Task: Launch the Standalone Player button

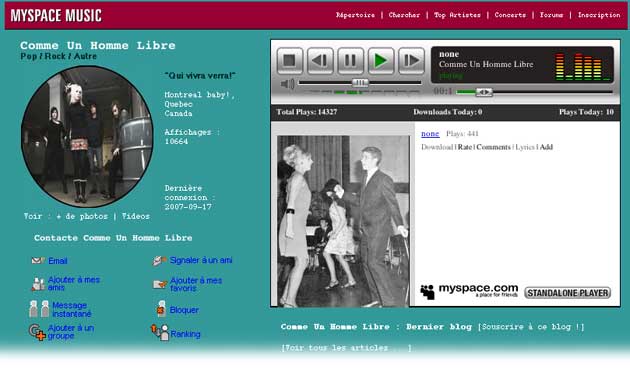Action: pyautogui.click(x=567, y=293)
